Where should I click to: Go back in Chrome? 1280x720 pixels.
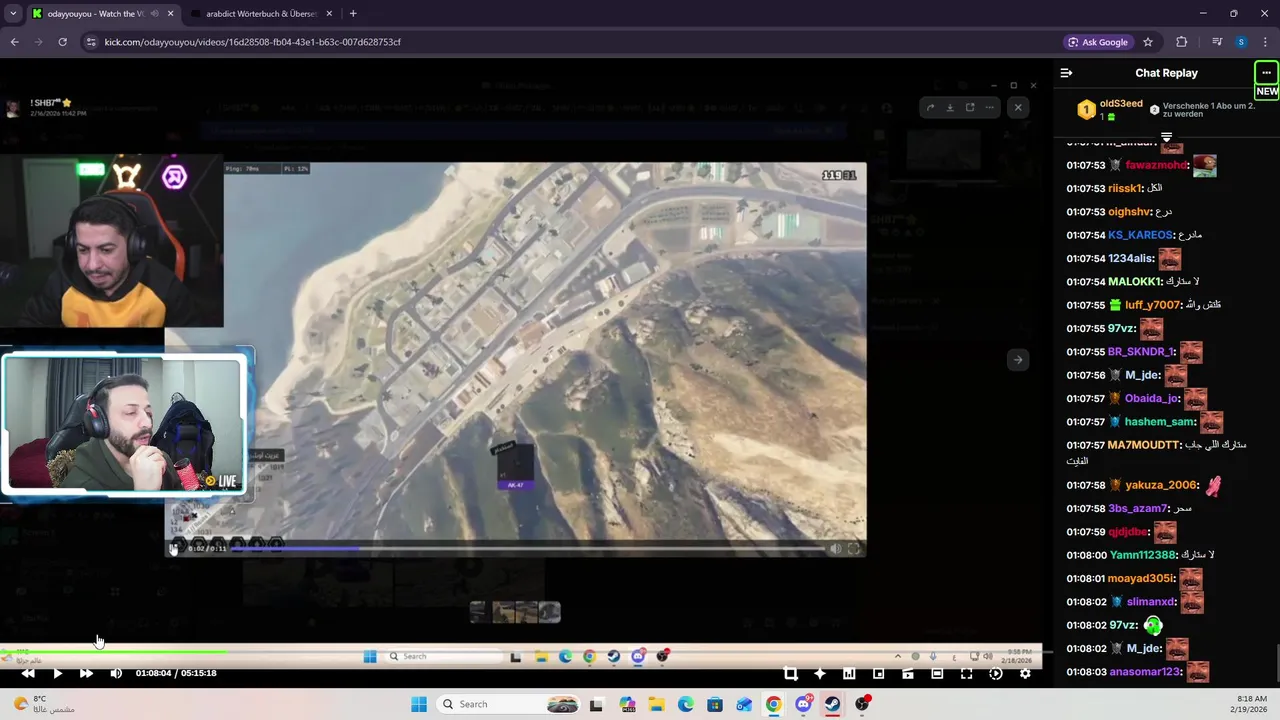[x=14, y=42]
